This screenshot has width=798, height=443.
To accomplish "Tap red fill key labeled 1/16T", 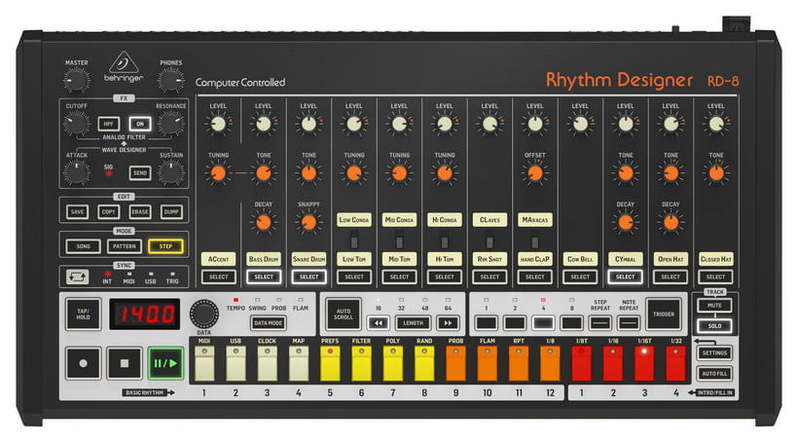I will click(644, 364).
